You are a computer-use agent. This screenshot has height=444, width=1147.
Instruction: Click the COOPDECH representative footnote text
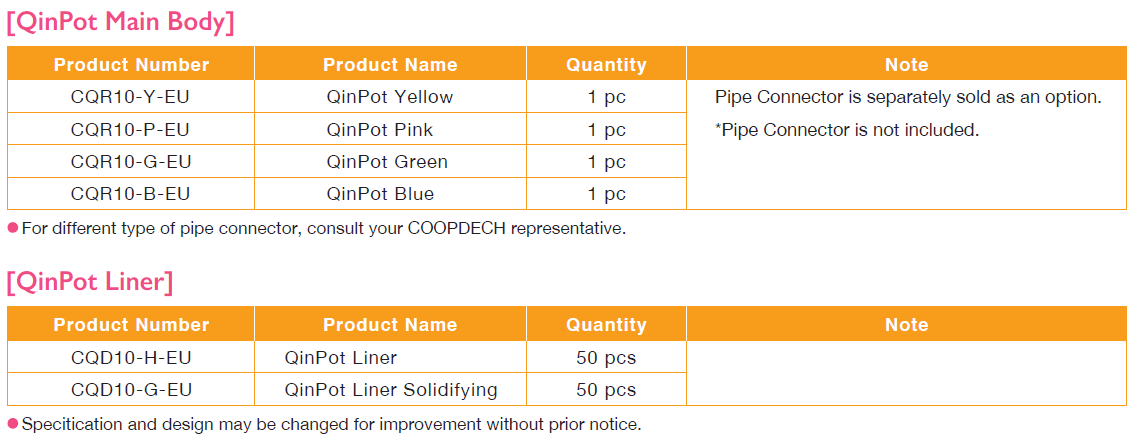coord(323,228)
